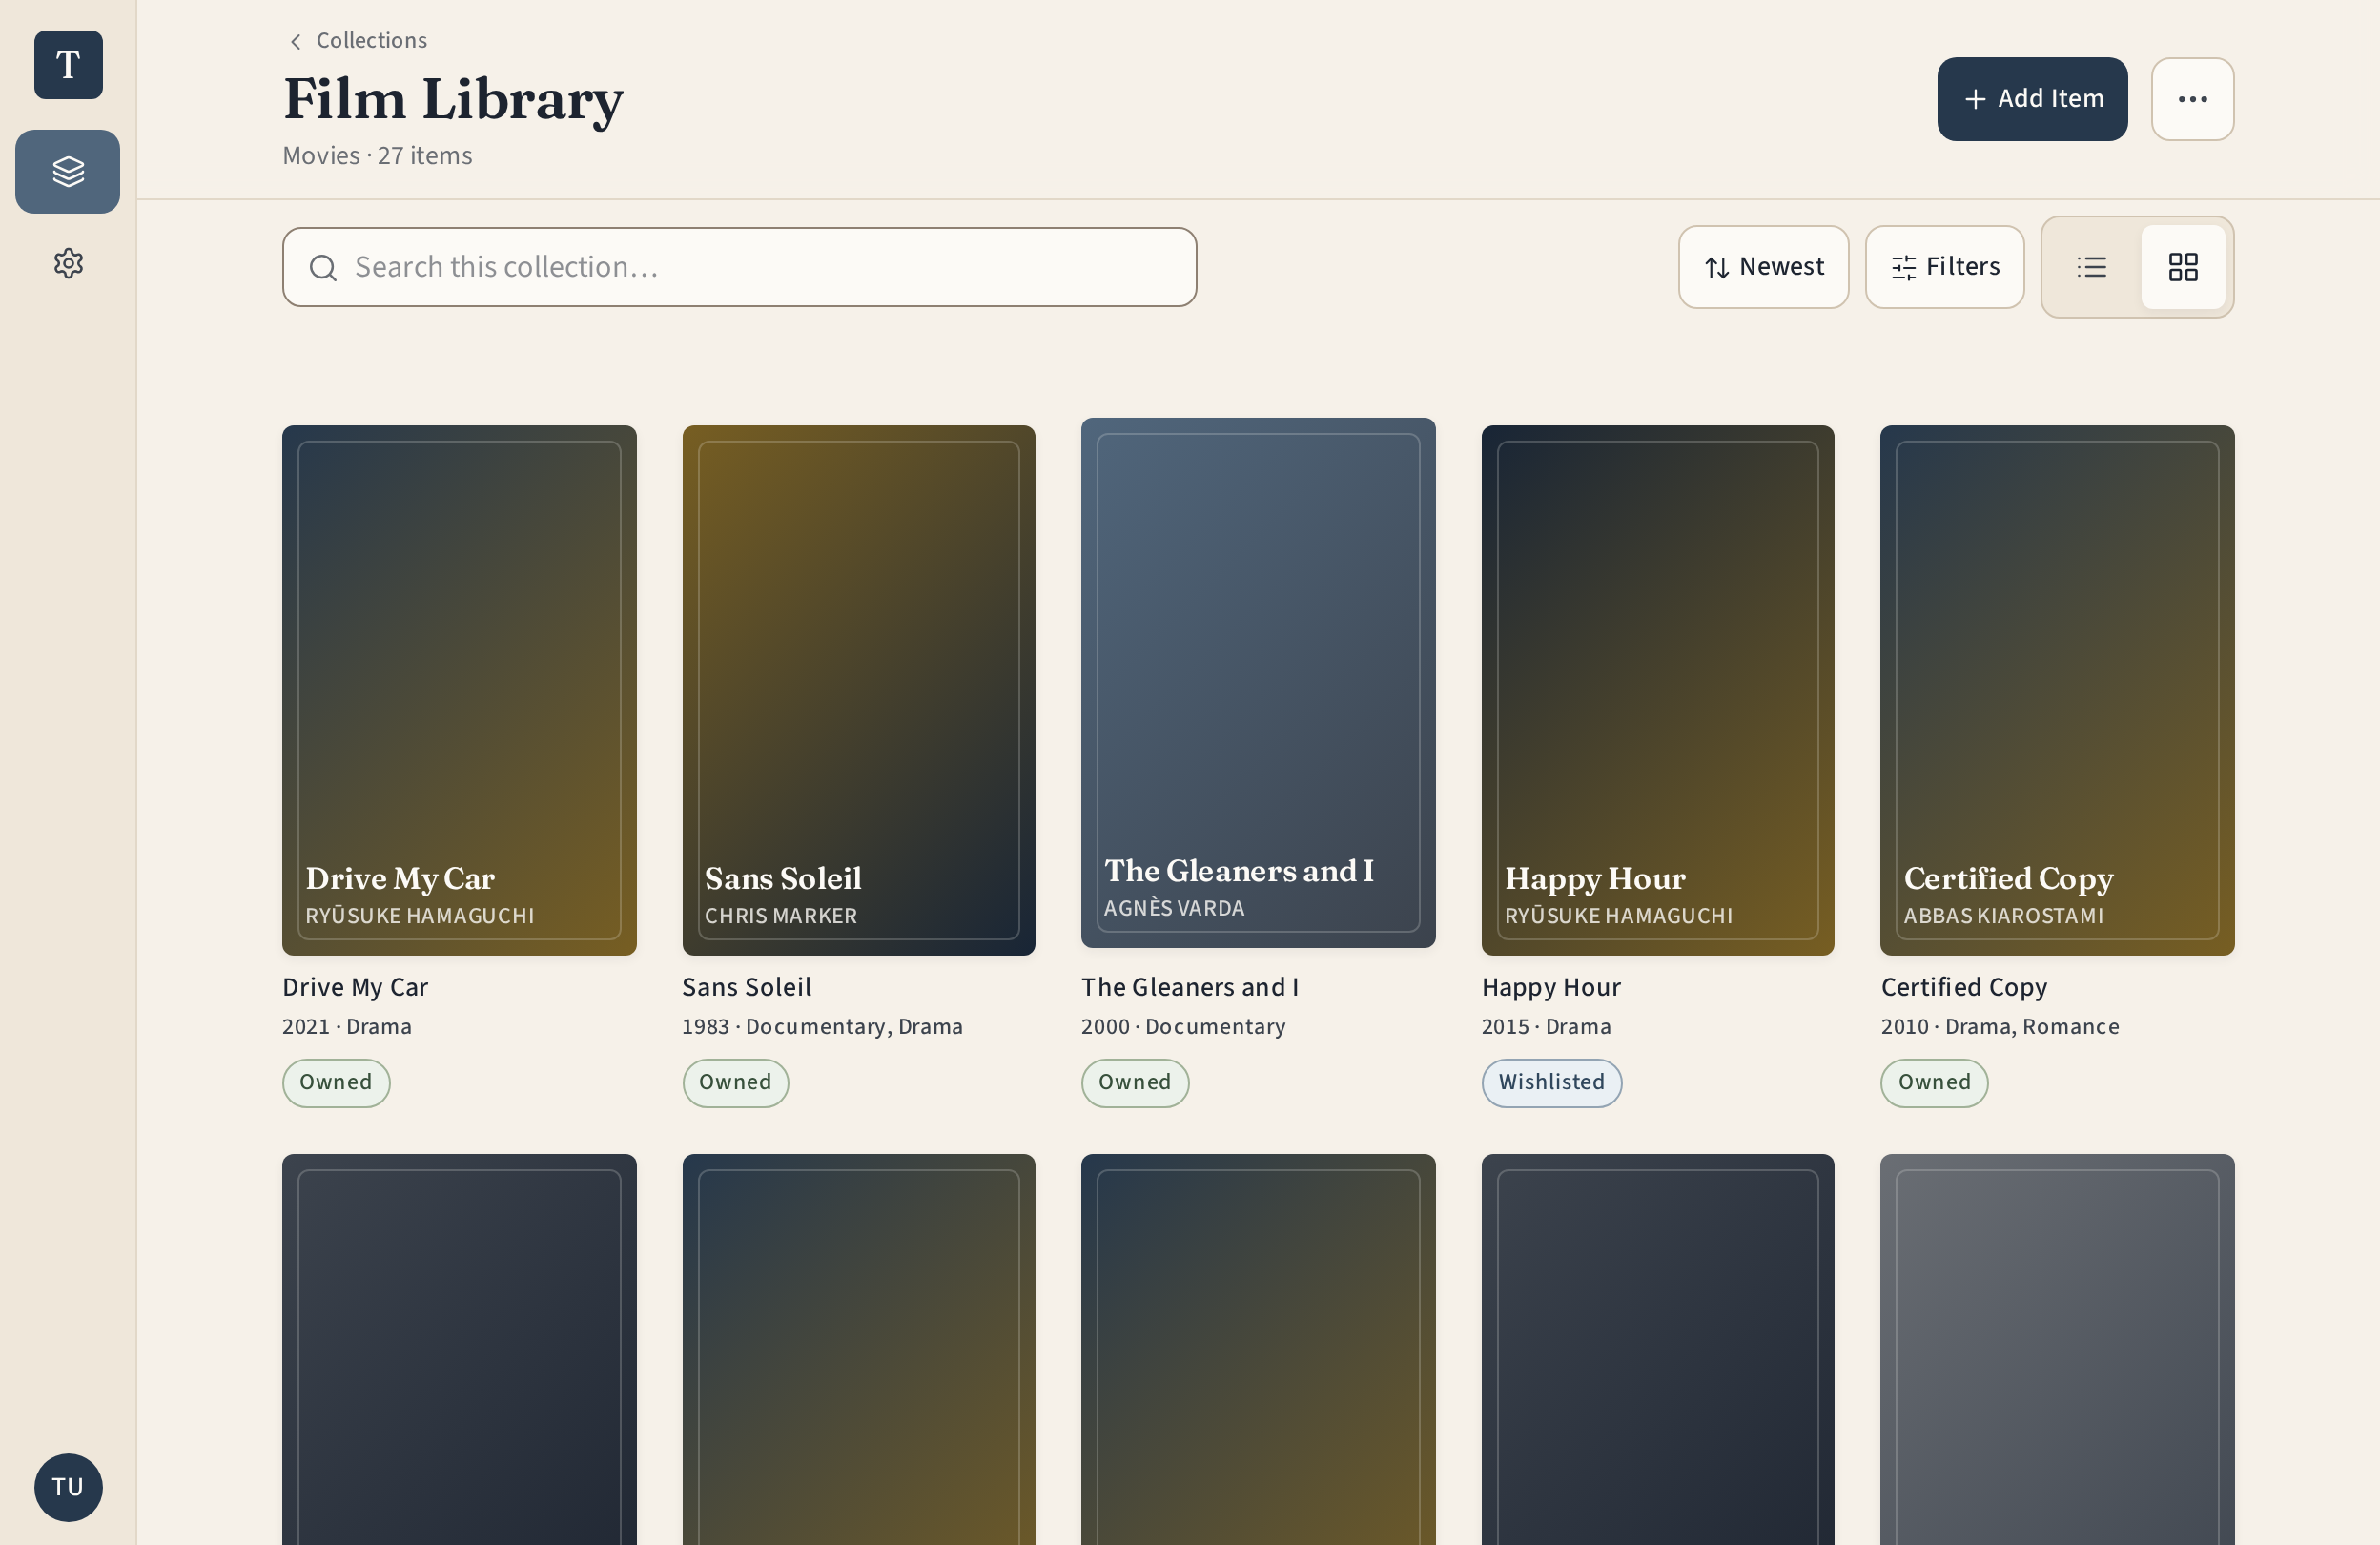
Task: Open the Collections layers icon in sidebar
Action: [68, 171]
